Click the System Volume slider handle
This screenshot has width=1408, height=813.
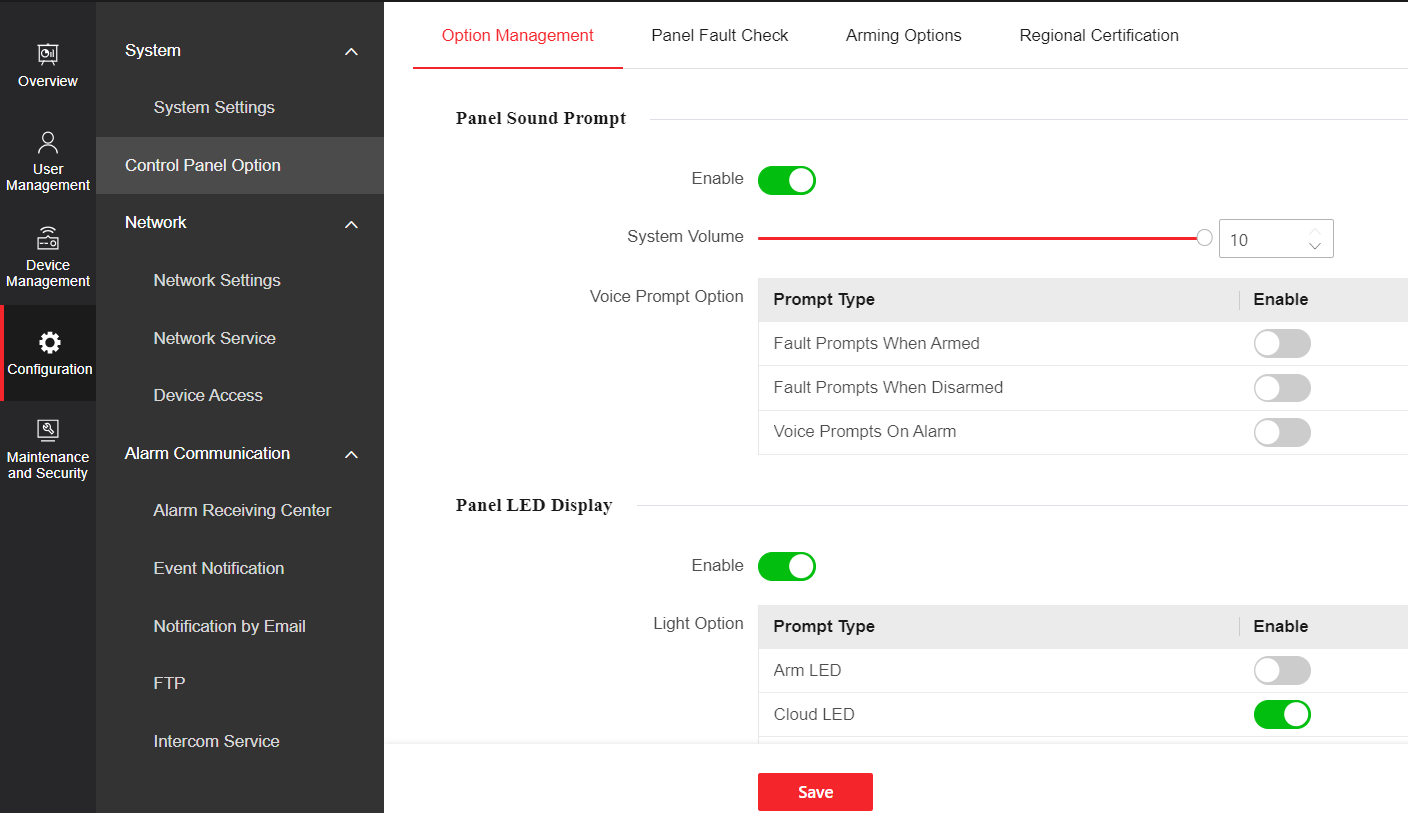pyautogui.click(x=1204, y=238)
